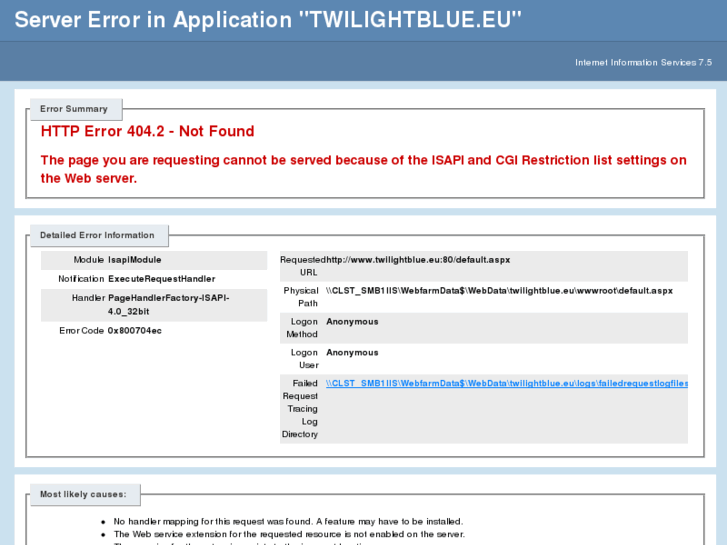Click the 'Internet Information Services 7.5' text

click(643, 63)
